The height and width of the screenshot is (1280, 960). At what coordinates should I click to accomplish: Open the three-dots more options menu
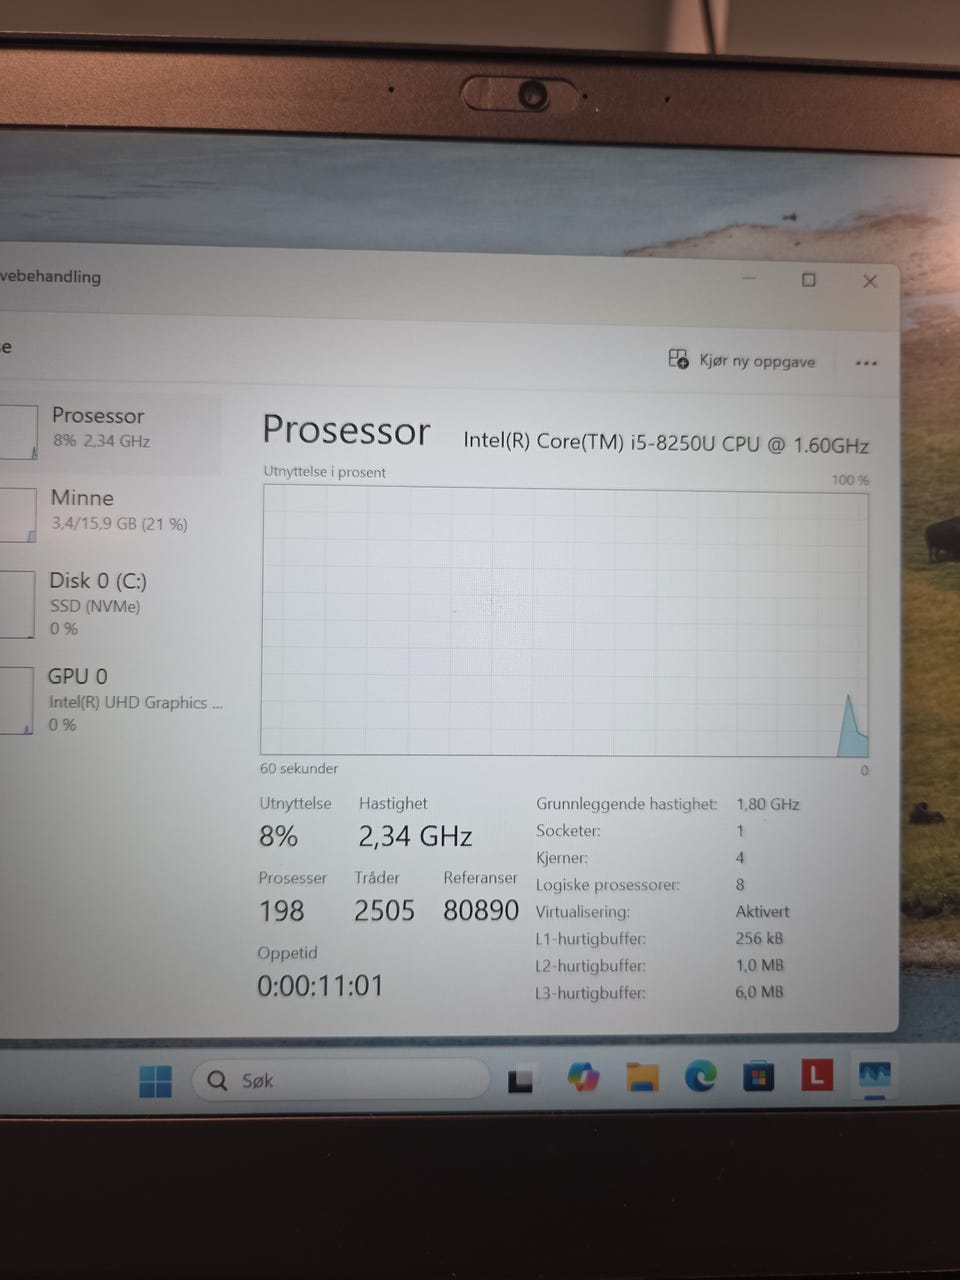click(x=866, y=363)
